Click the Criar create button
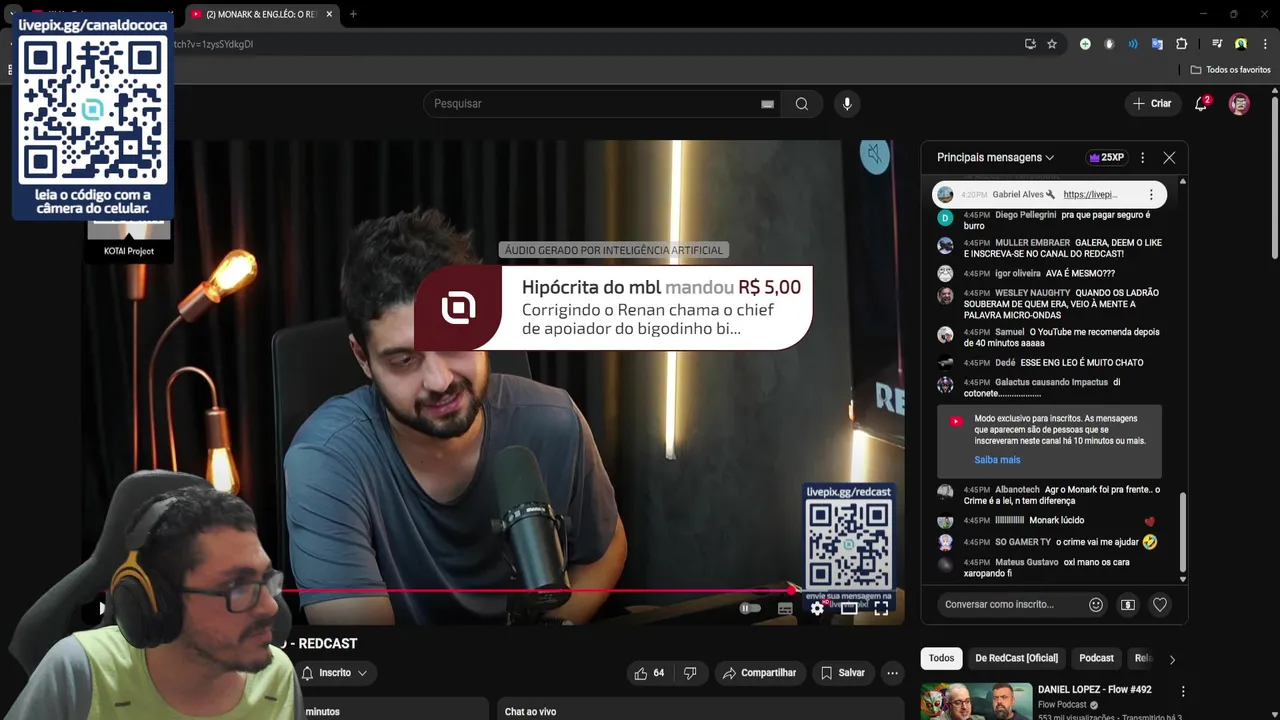 tap(1151, 104)
